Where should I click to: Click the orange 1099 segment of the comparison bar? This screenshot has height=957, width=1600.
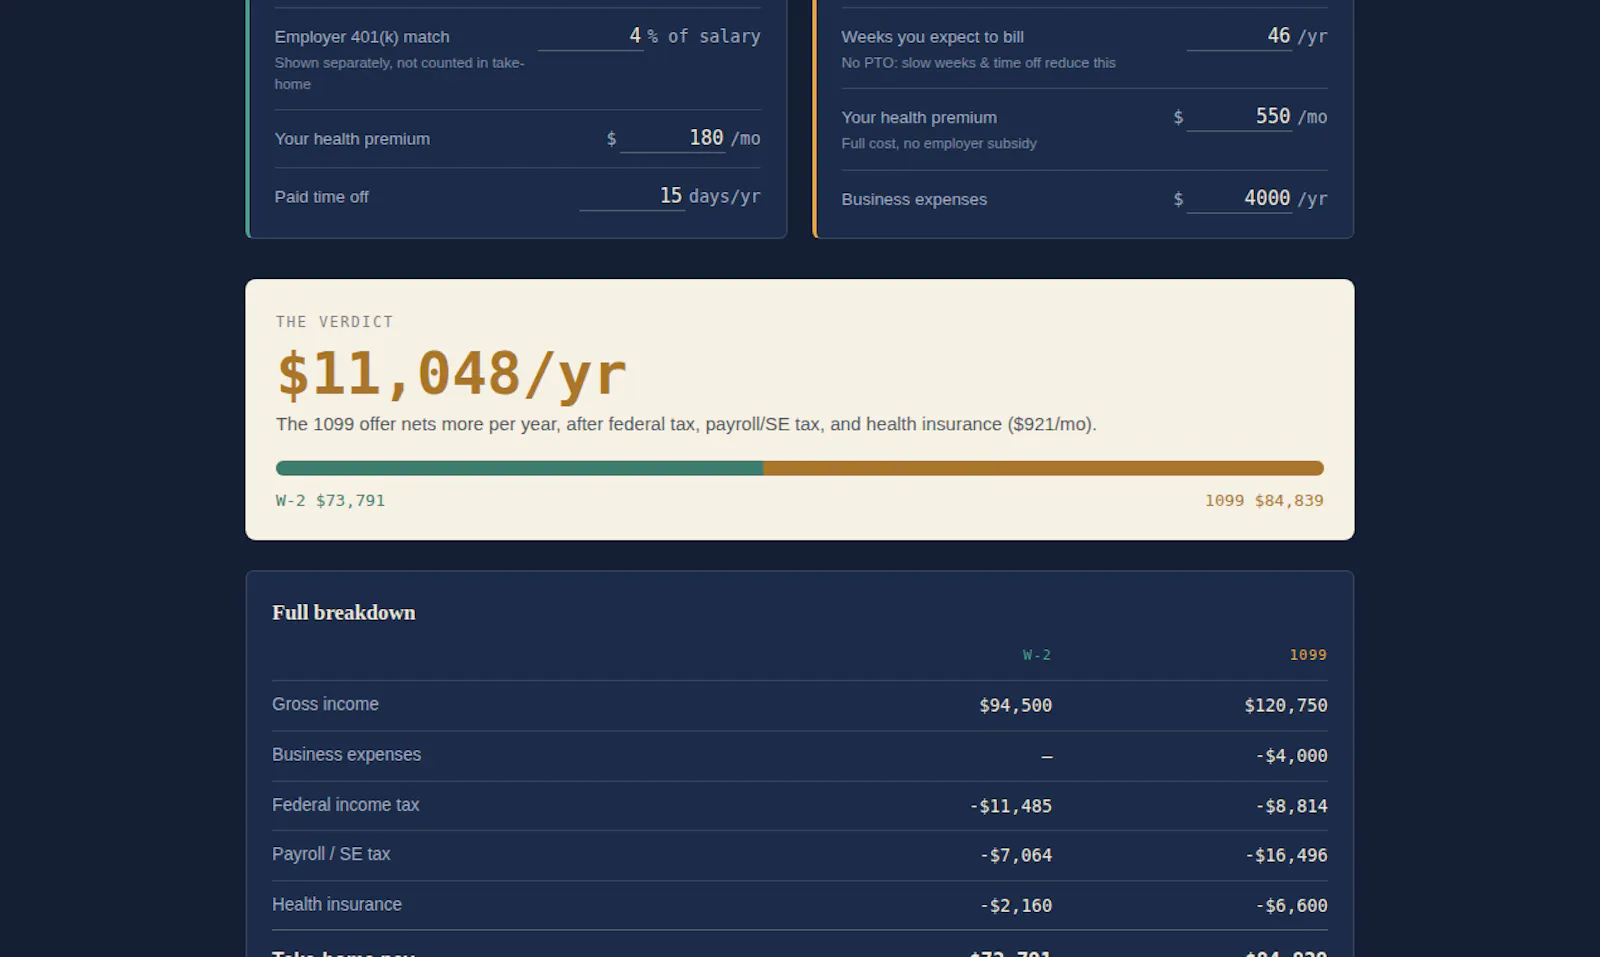1043,468
